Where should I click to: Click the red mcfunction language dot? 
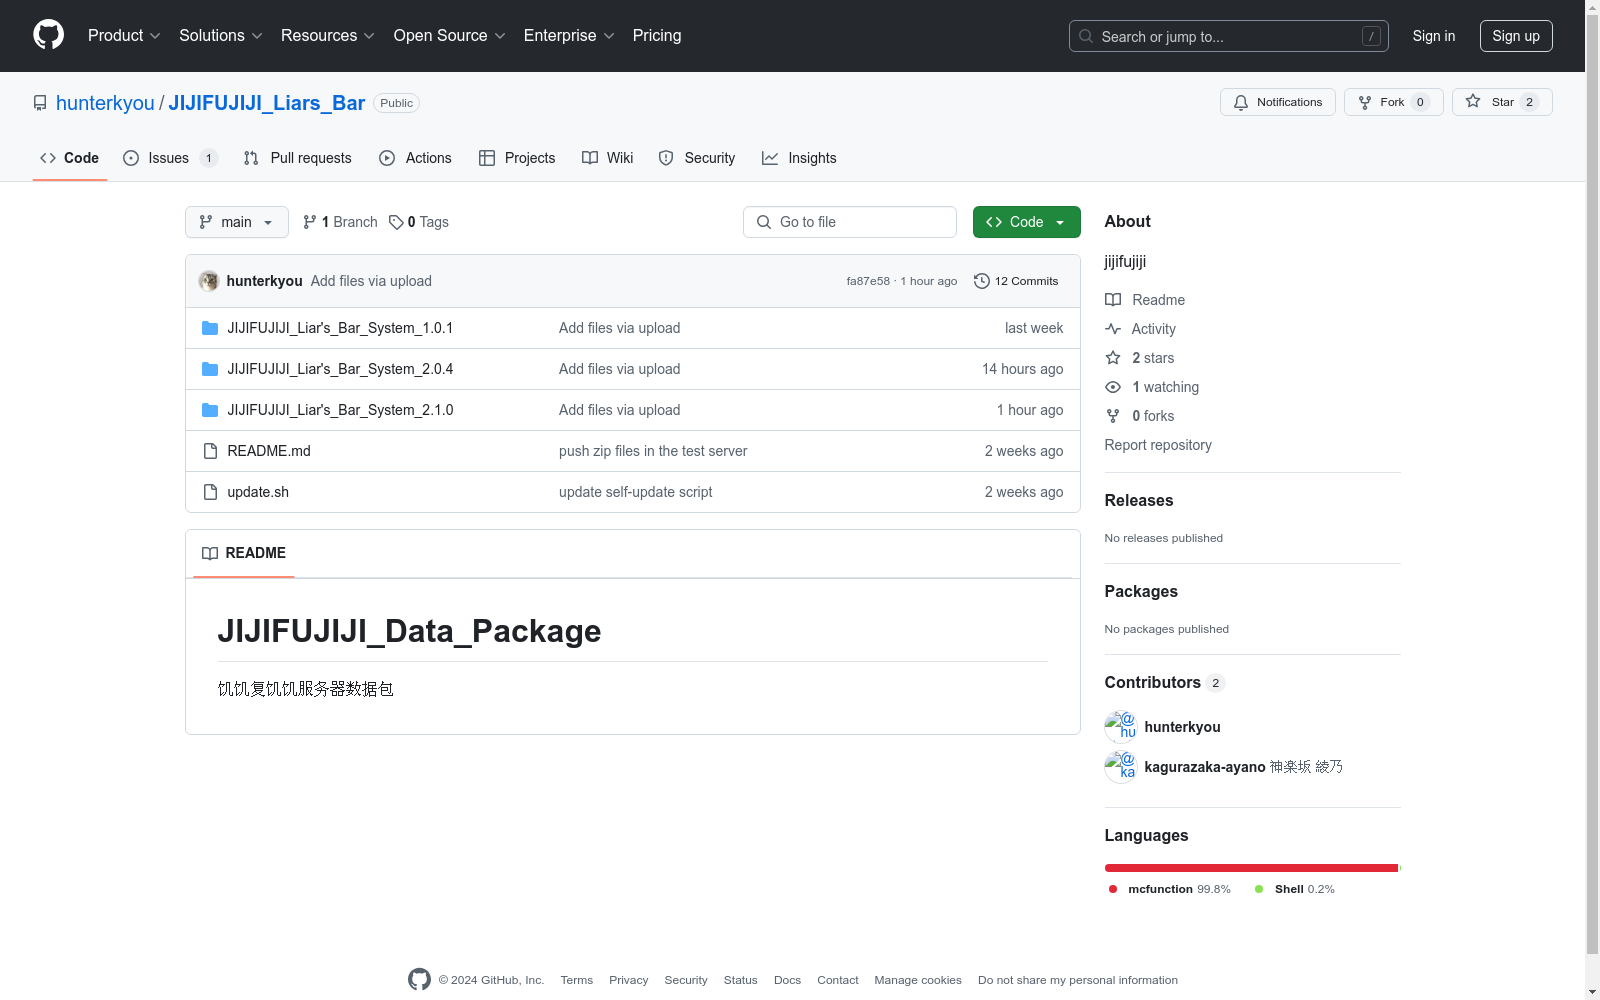coord(1113,889)
